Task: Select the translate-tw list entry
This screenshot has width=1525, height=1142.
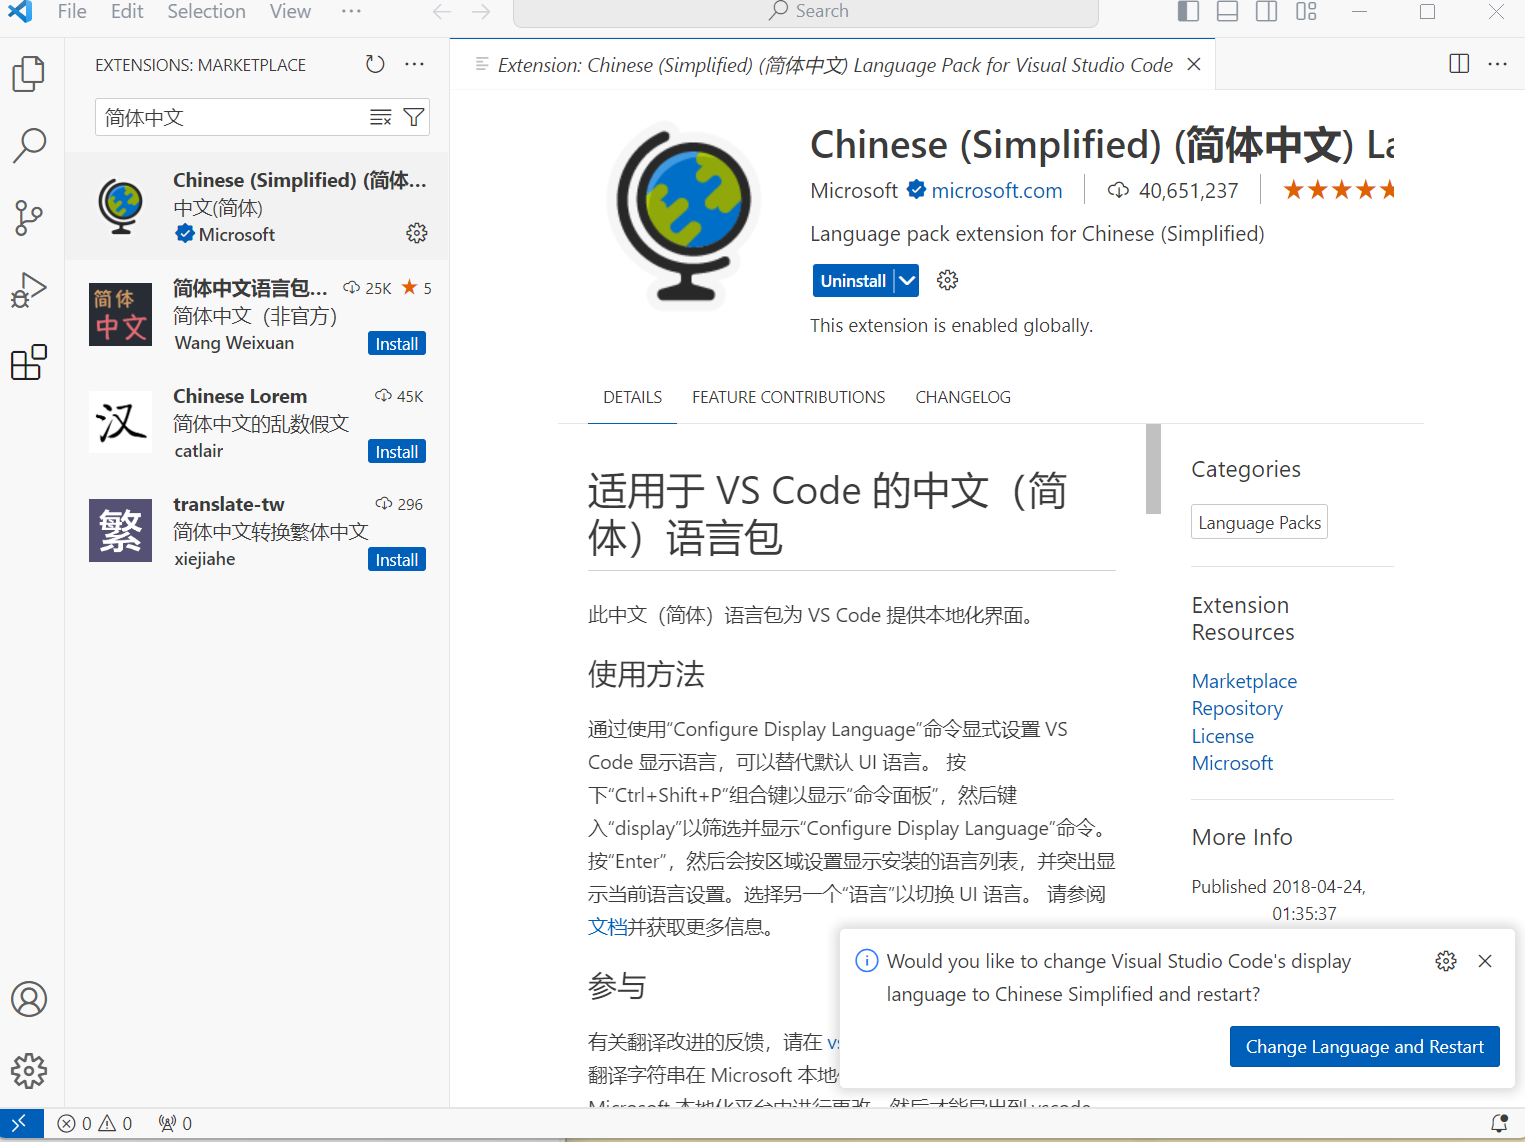Action: [257, 530]
